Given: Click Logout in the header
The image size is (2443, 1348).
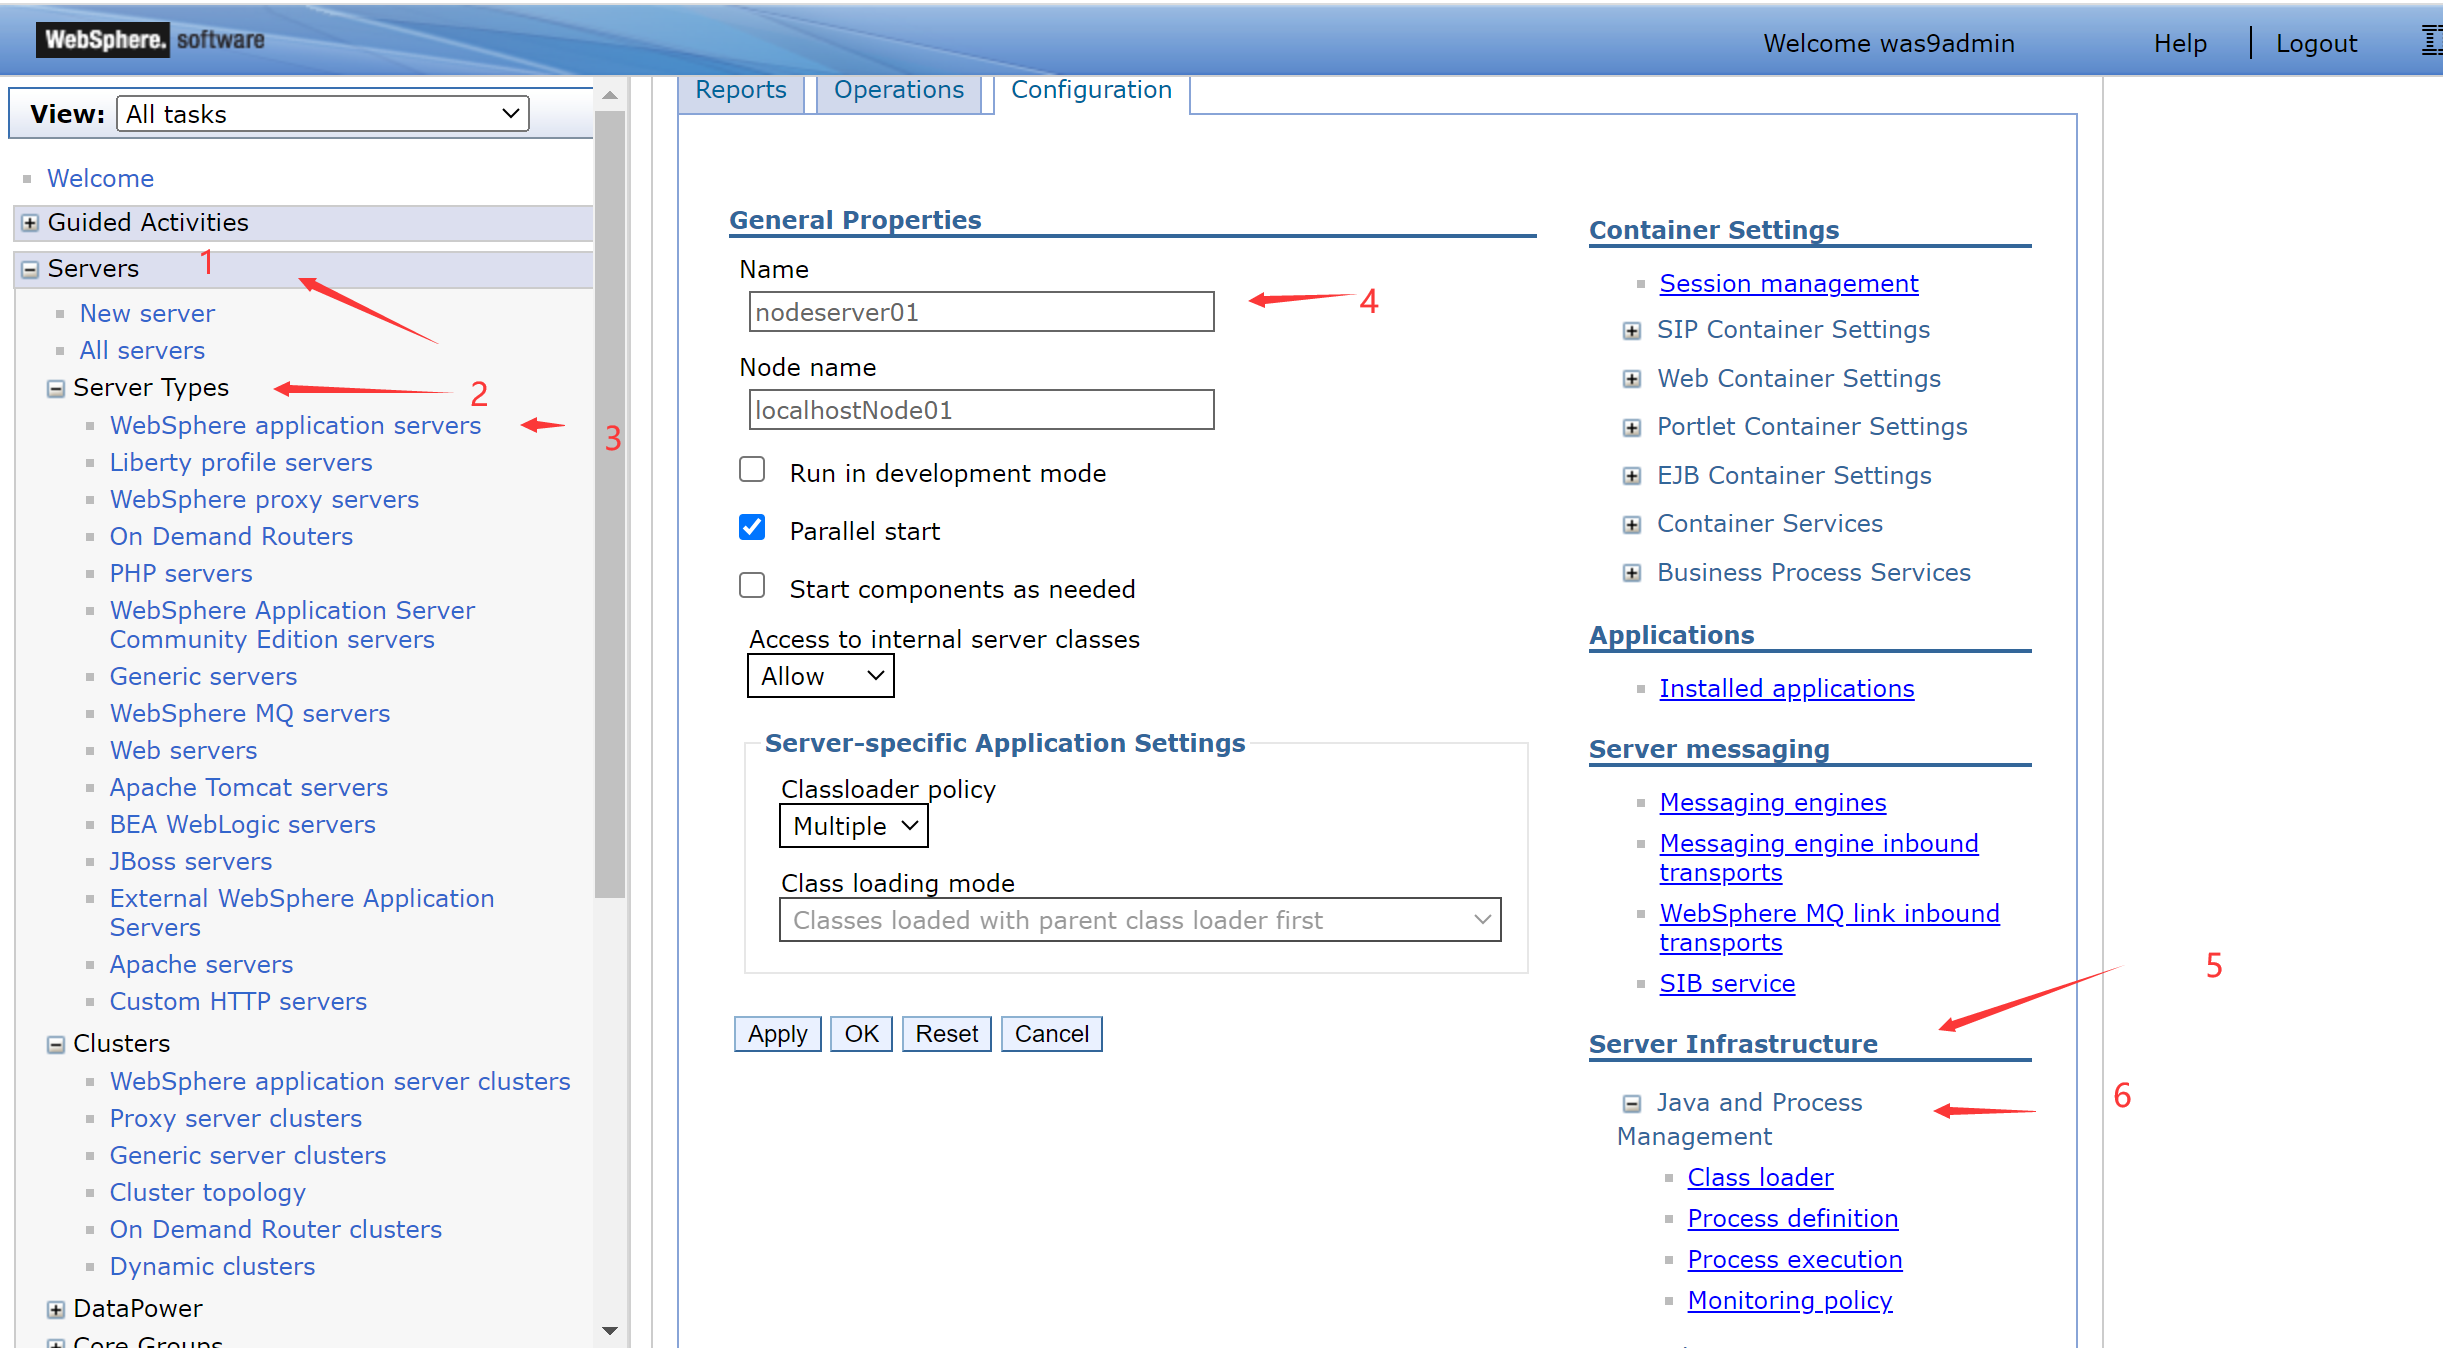Looking at the screenshot, I should coord(2316,44).
